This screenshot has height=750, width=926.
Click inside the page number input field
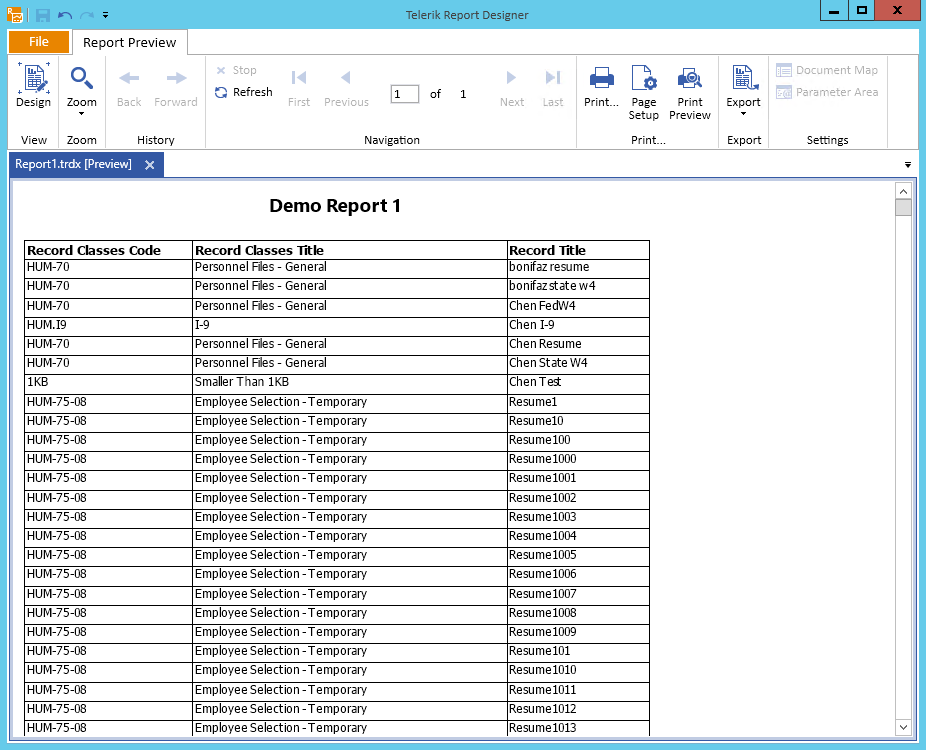point(404,93)
